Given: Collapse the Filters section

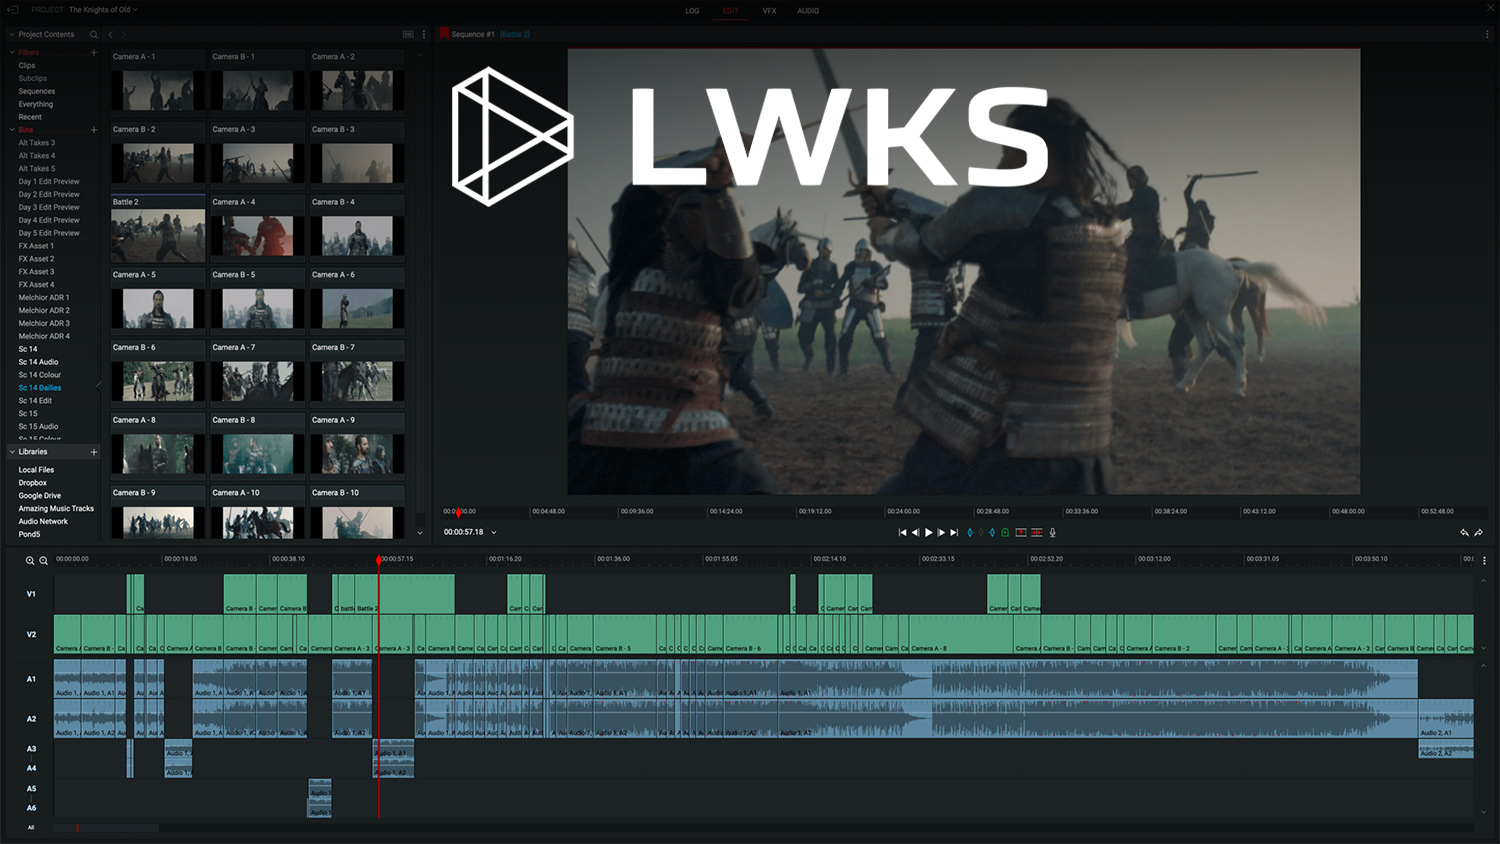Looking at the screenshot, I should [x=12, y=52].
